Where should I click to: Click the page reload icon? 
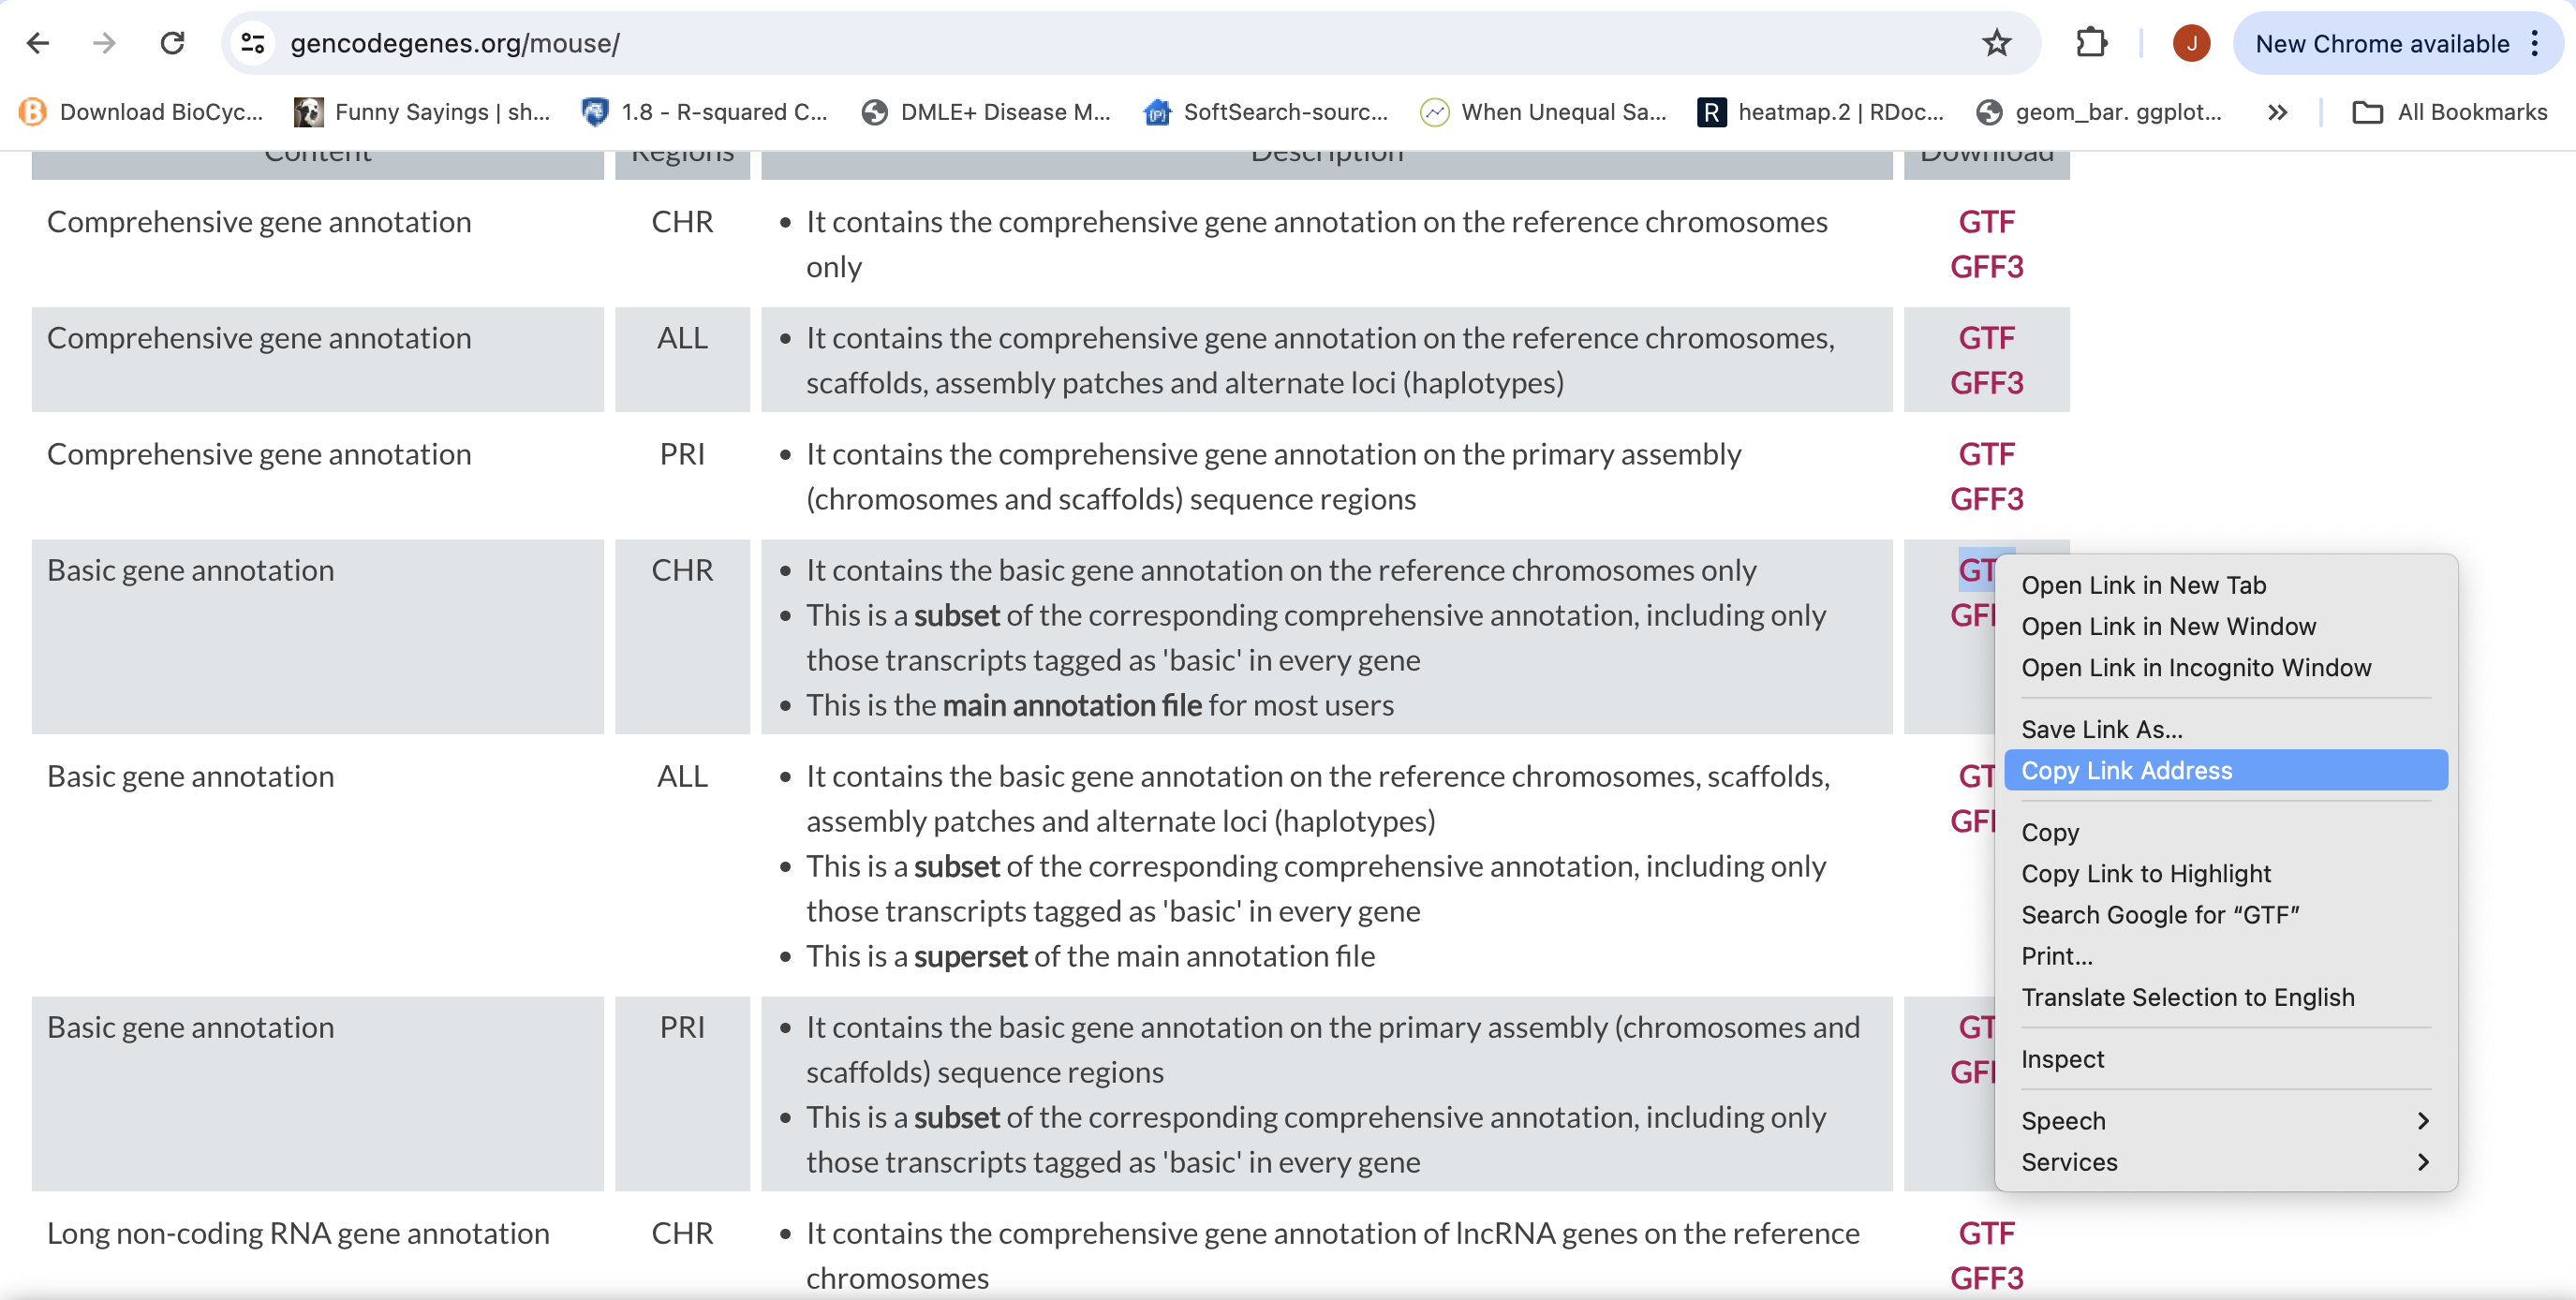pos(172,45)
